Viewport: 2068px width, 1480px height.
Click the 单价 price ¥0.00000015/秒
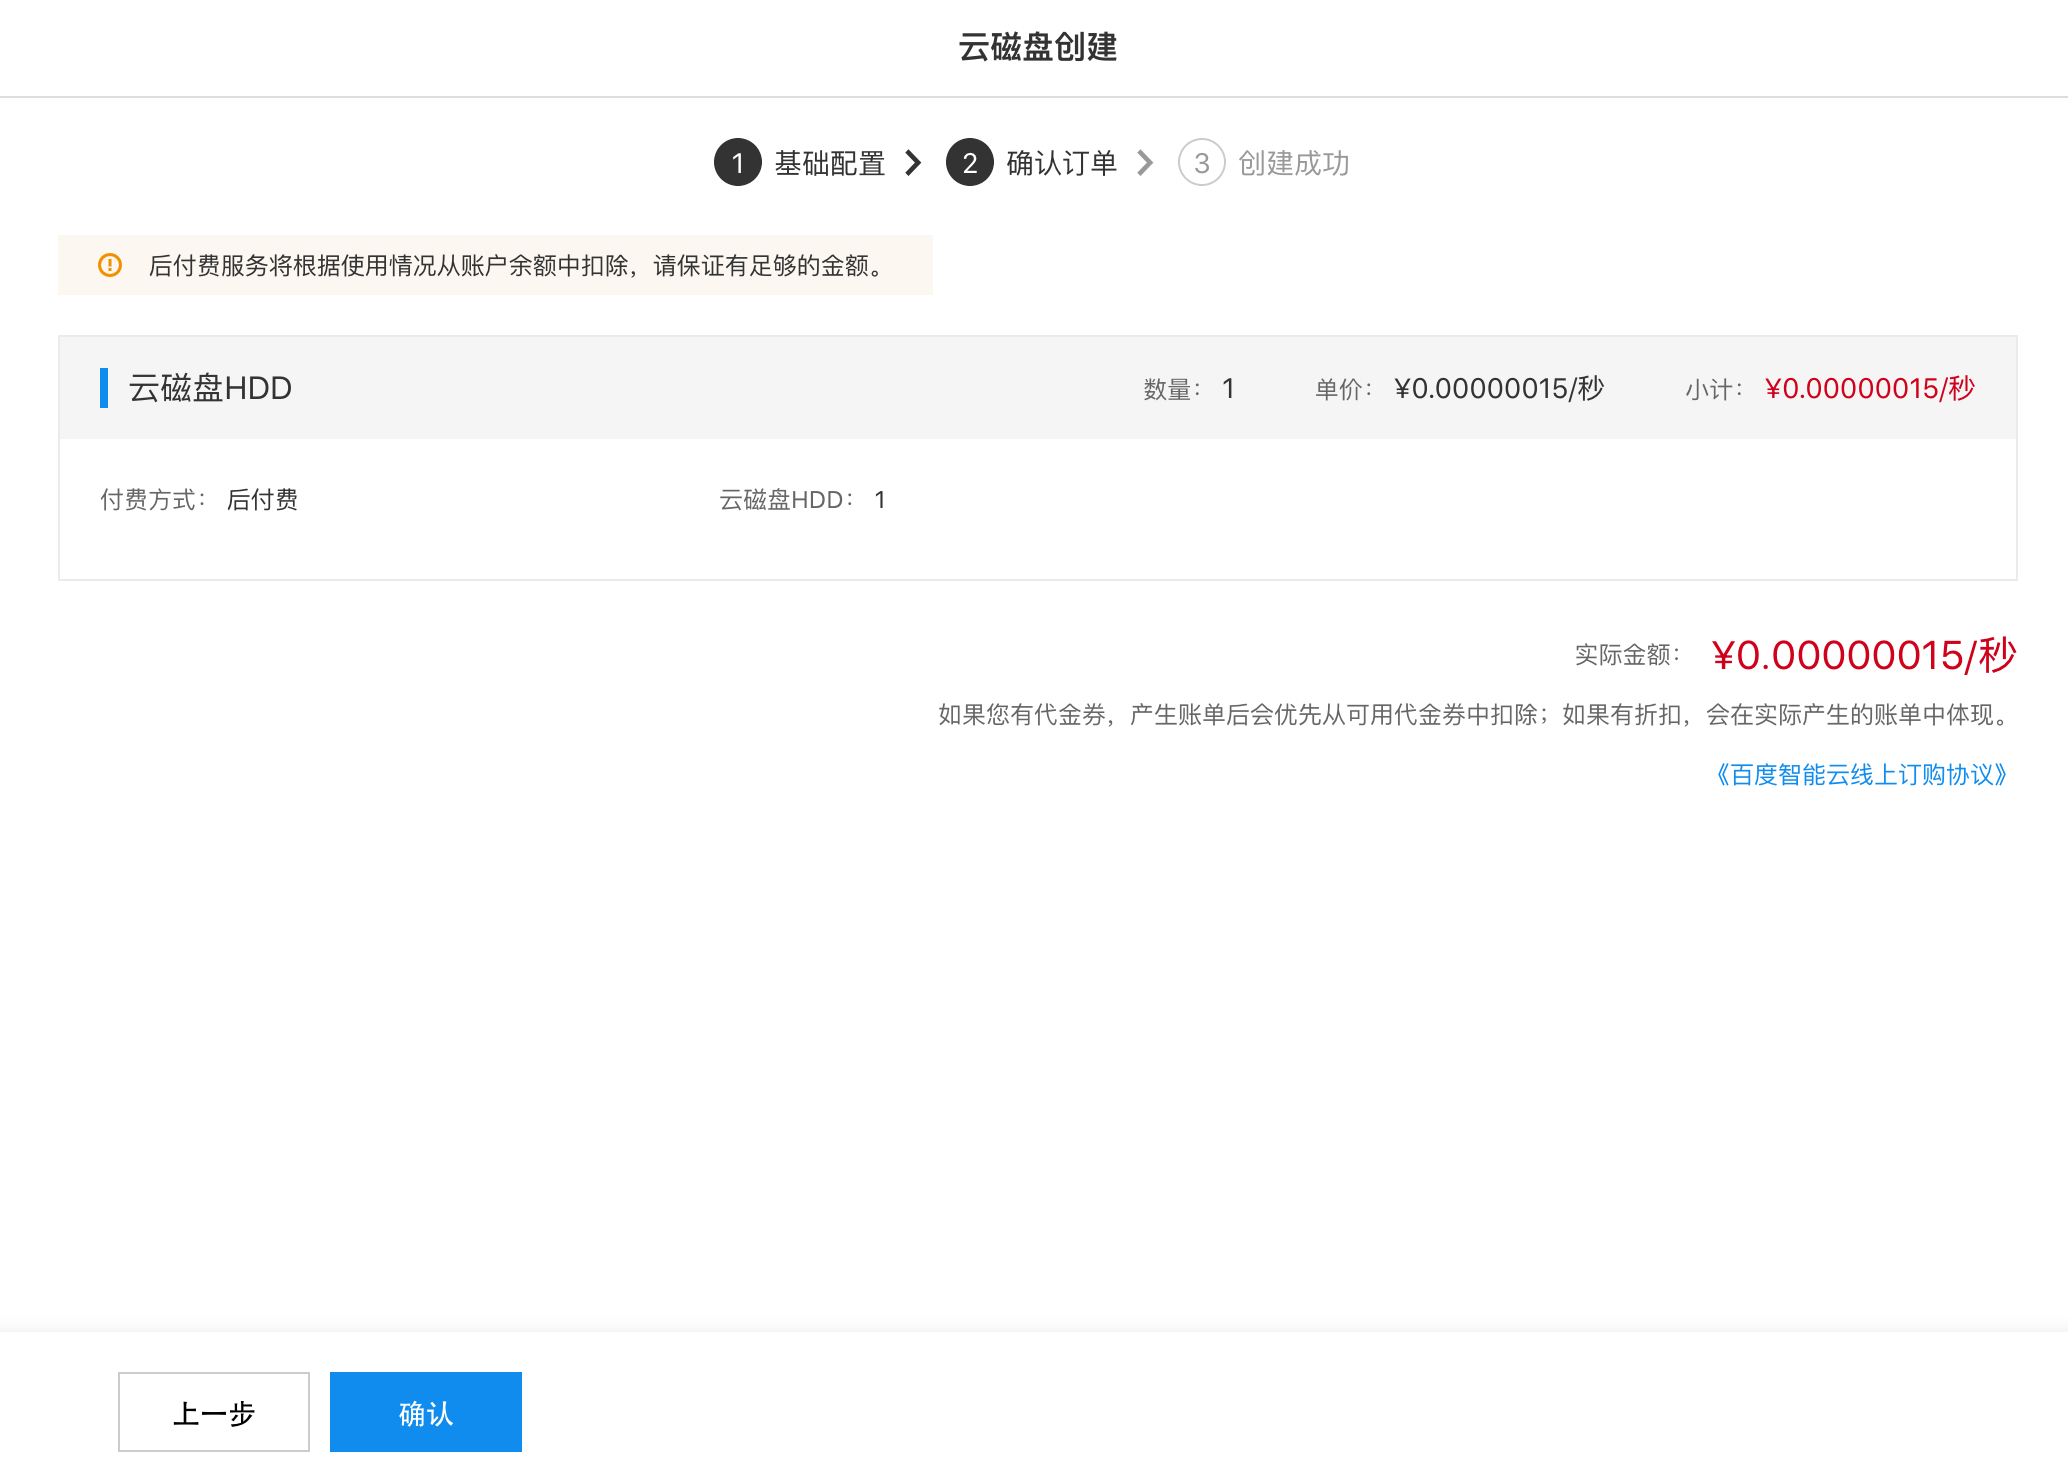1499,388
